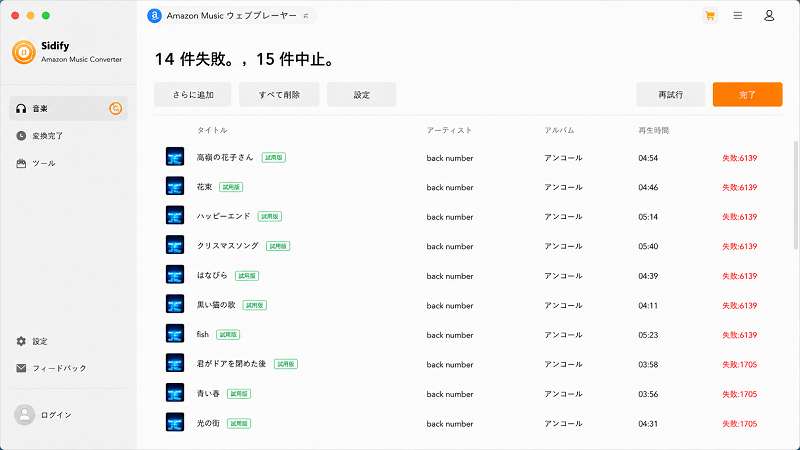Click album thumbnail of ハッピーエンド
Viewport: 800px width, 450px height.
(175, 215)
